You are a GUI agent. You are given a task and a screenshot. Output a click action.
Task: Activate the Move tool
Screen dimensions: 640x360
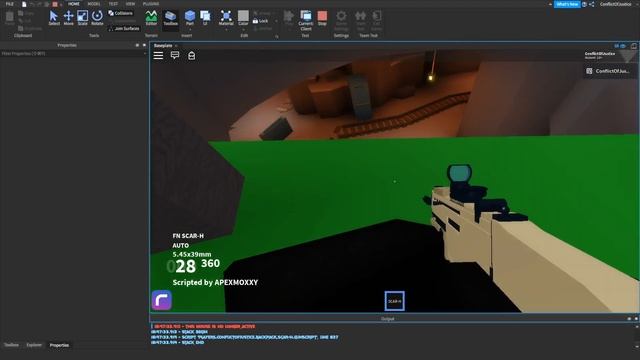pos(68,18)
